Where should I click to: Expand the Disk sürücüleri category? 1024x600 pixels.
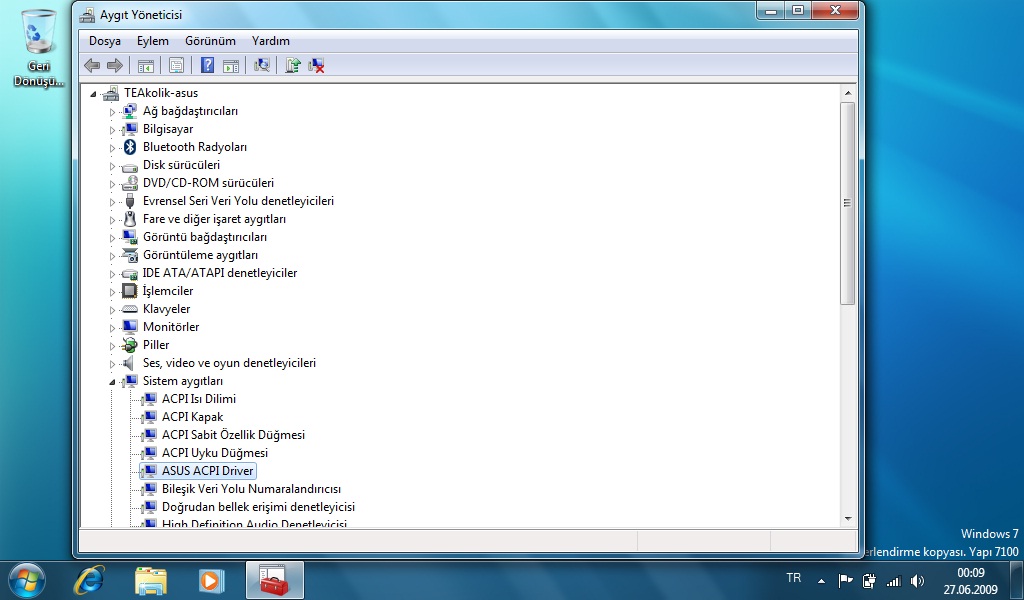pos(112,166)
